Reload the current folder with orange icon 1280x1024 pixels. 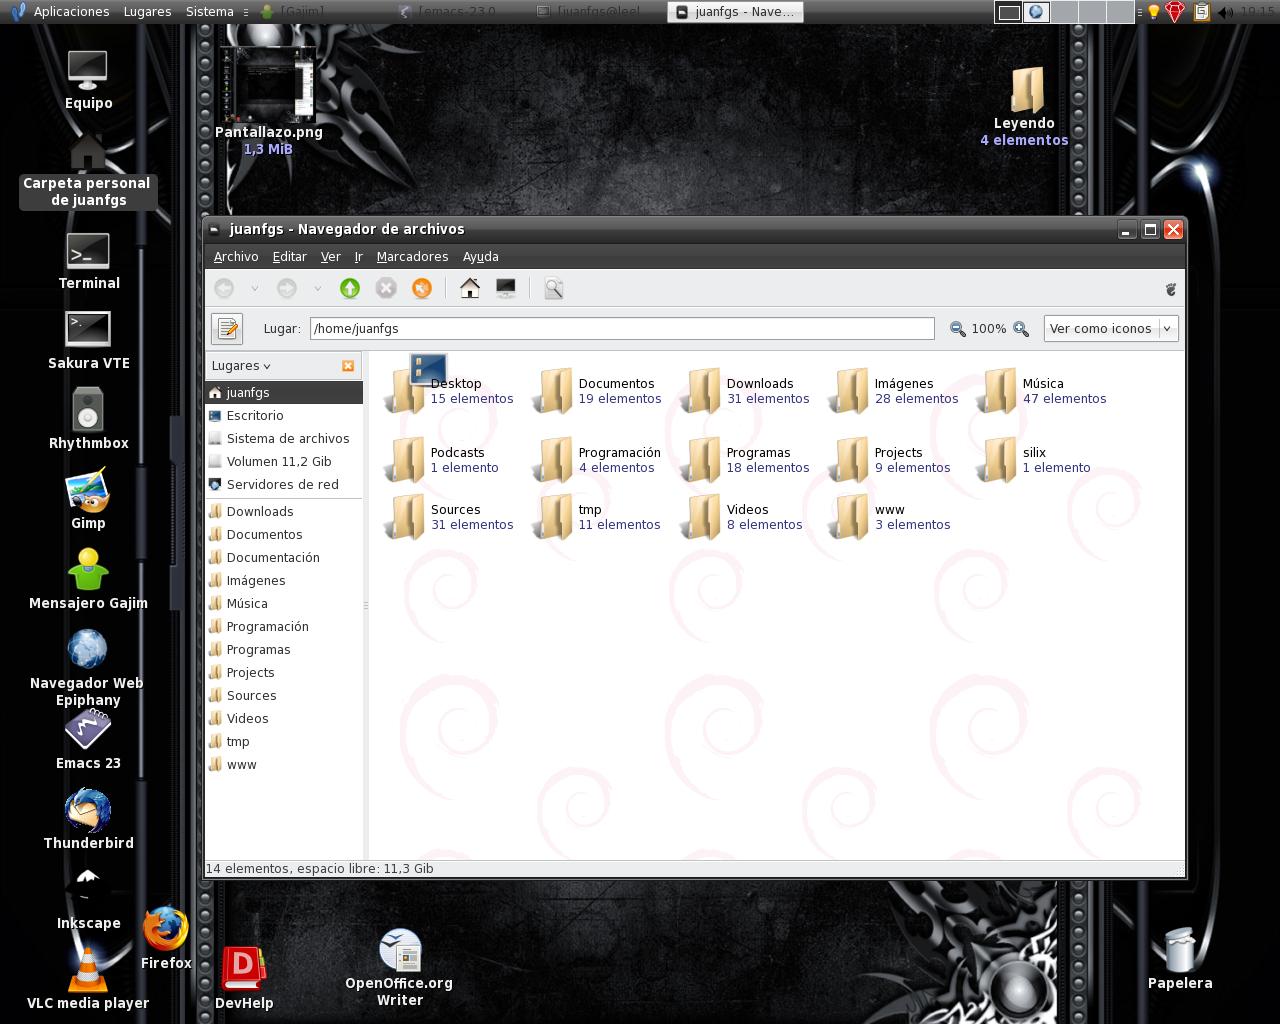(x=422, y=288)
